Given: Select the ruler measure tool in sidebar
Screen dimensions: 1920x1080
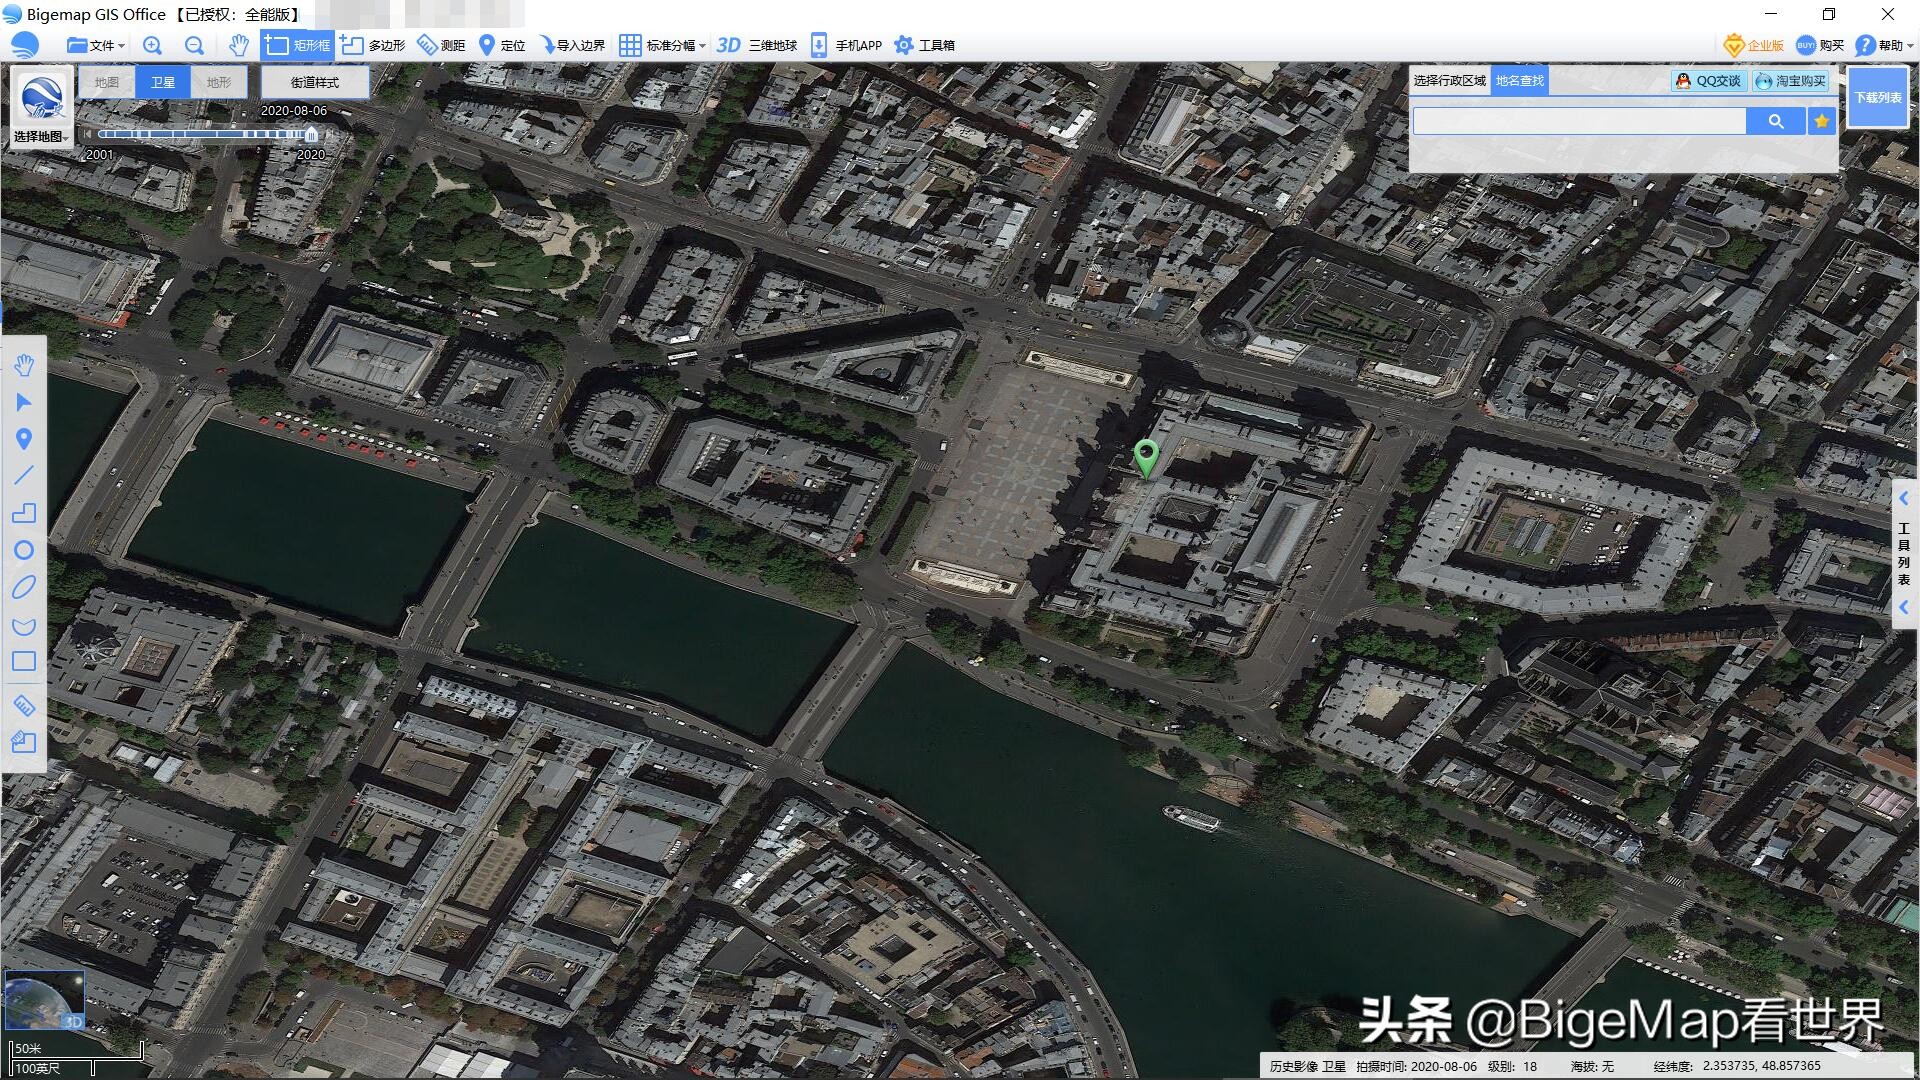Looking at the screenshot, I should 24,706.
